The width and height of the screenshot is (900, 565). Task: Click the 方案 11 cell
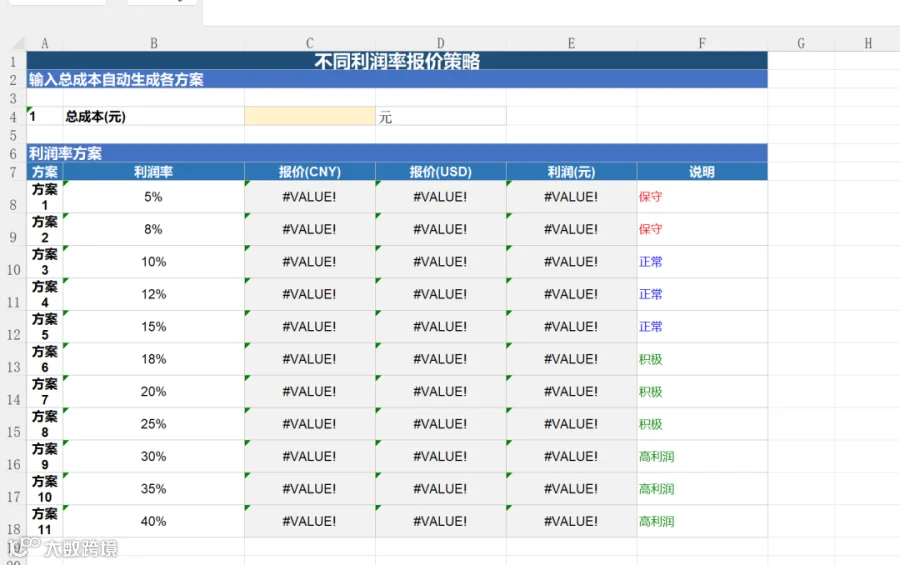pos(44,521)
